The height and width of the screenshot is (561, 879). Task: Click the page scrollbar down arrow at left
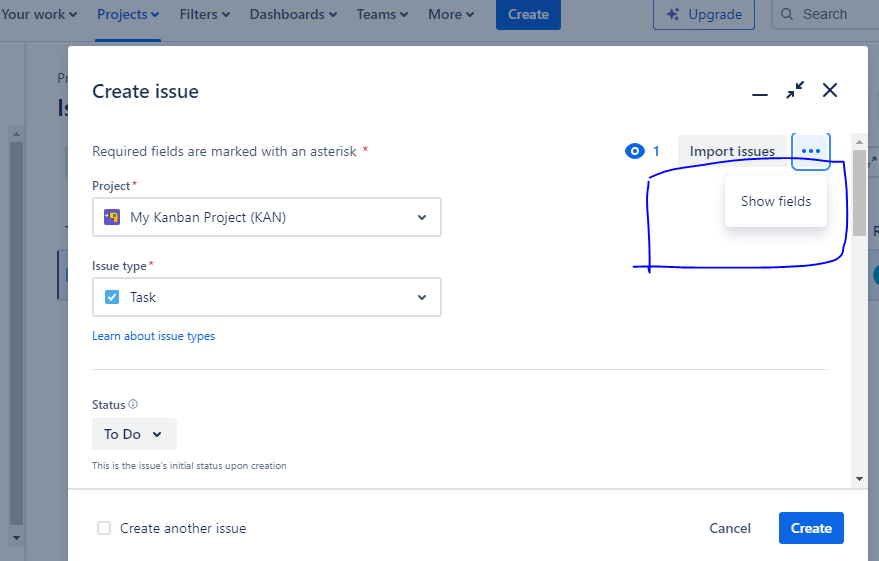[16, 538]
